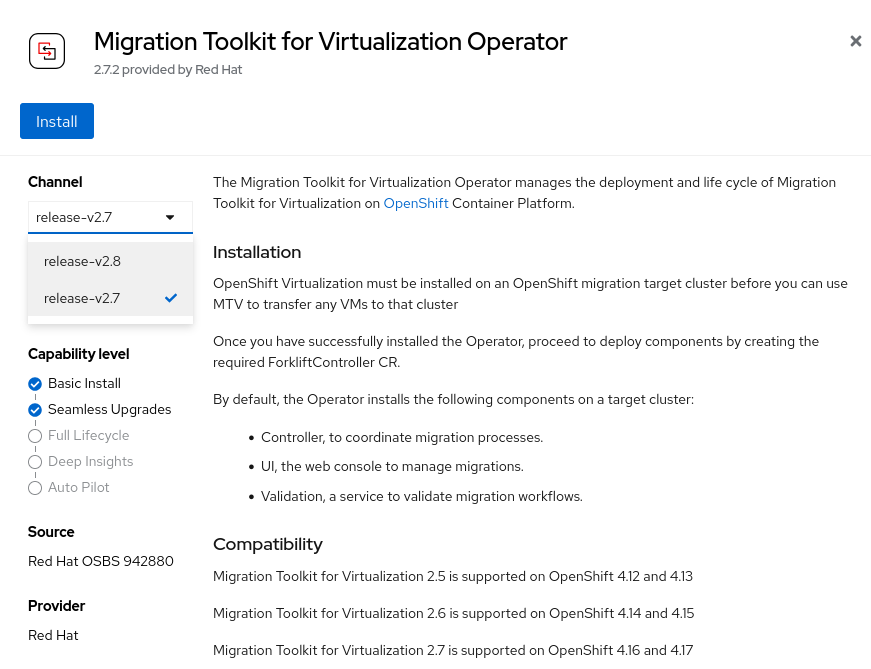The image size is (871, 669).
Task: Select release-v2.8 channel option
Action: (82, 261)
